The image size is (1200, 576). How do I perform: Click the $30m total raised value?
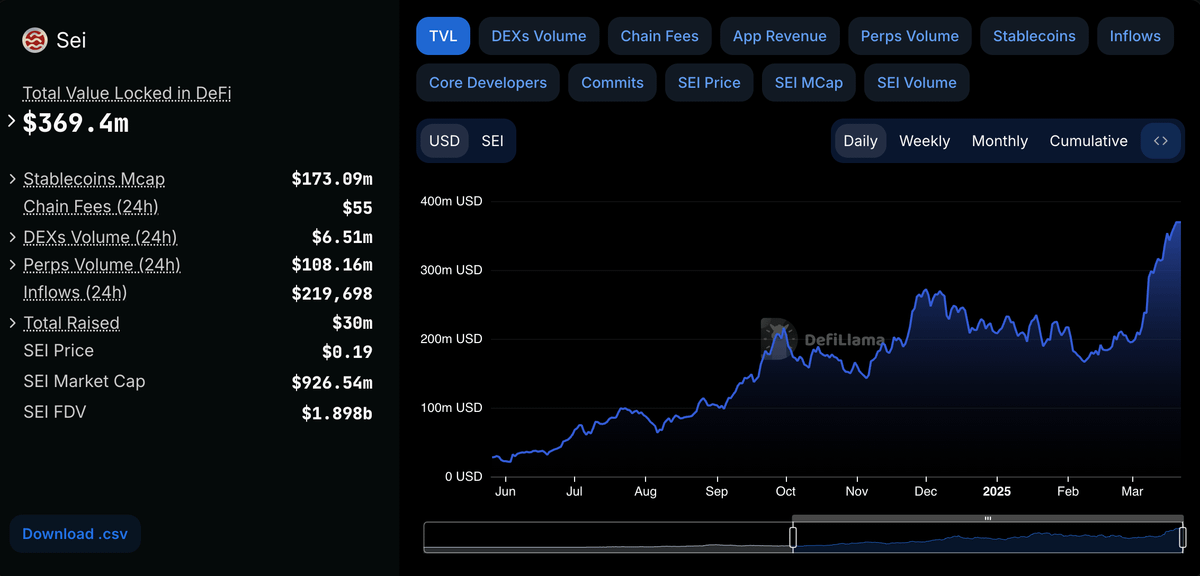point(352,323)
